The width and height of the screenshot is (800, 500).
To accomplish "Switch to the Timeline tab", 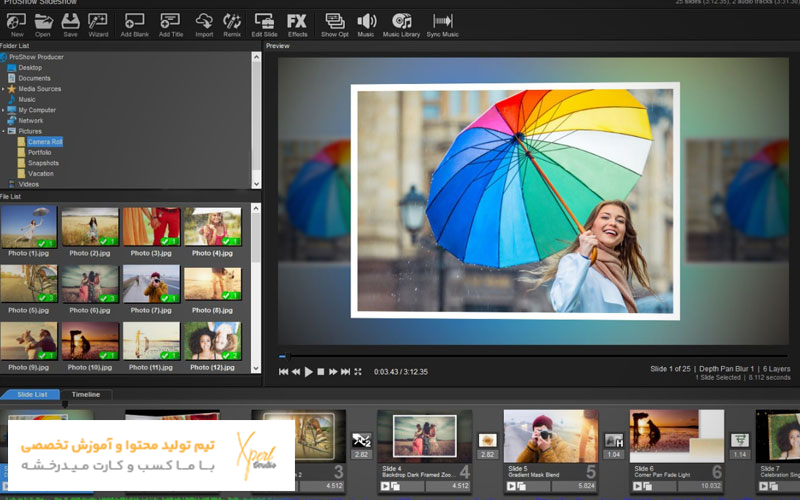I will (x=86, y=394).
